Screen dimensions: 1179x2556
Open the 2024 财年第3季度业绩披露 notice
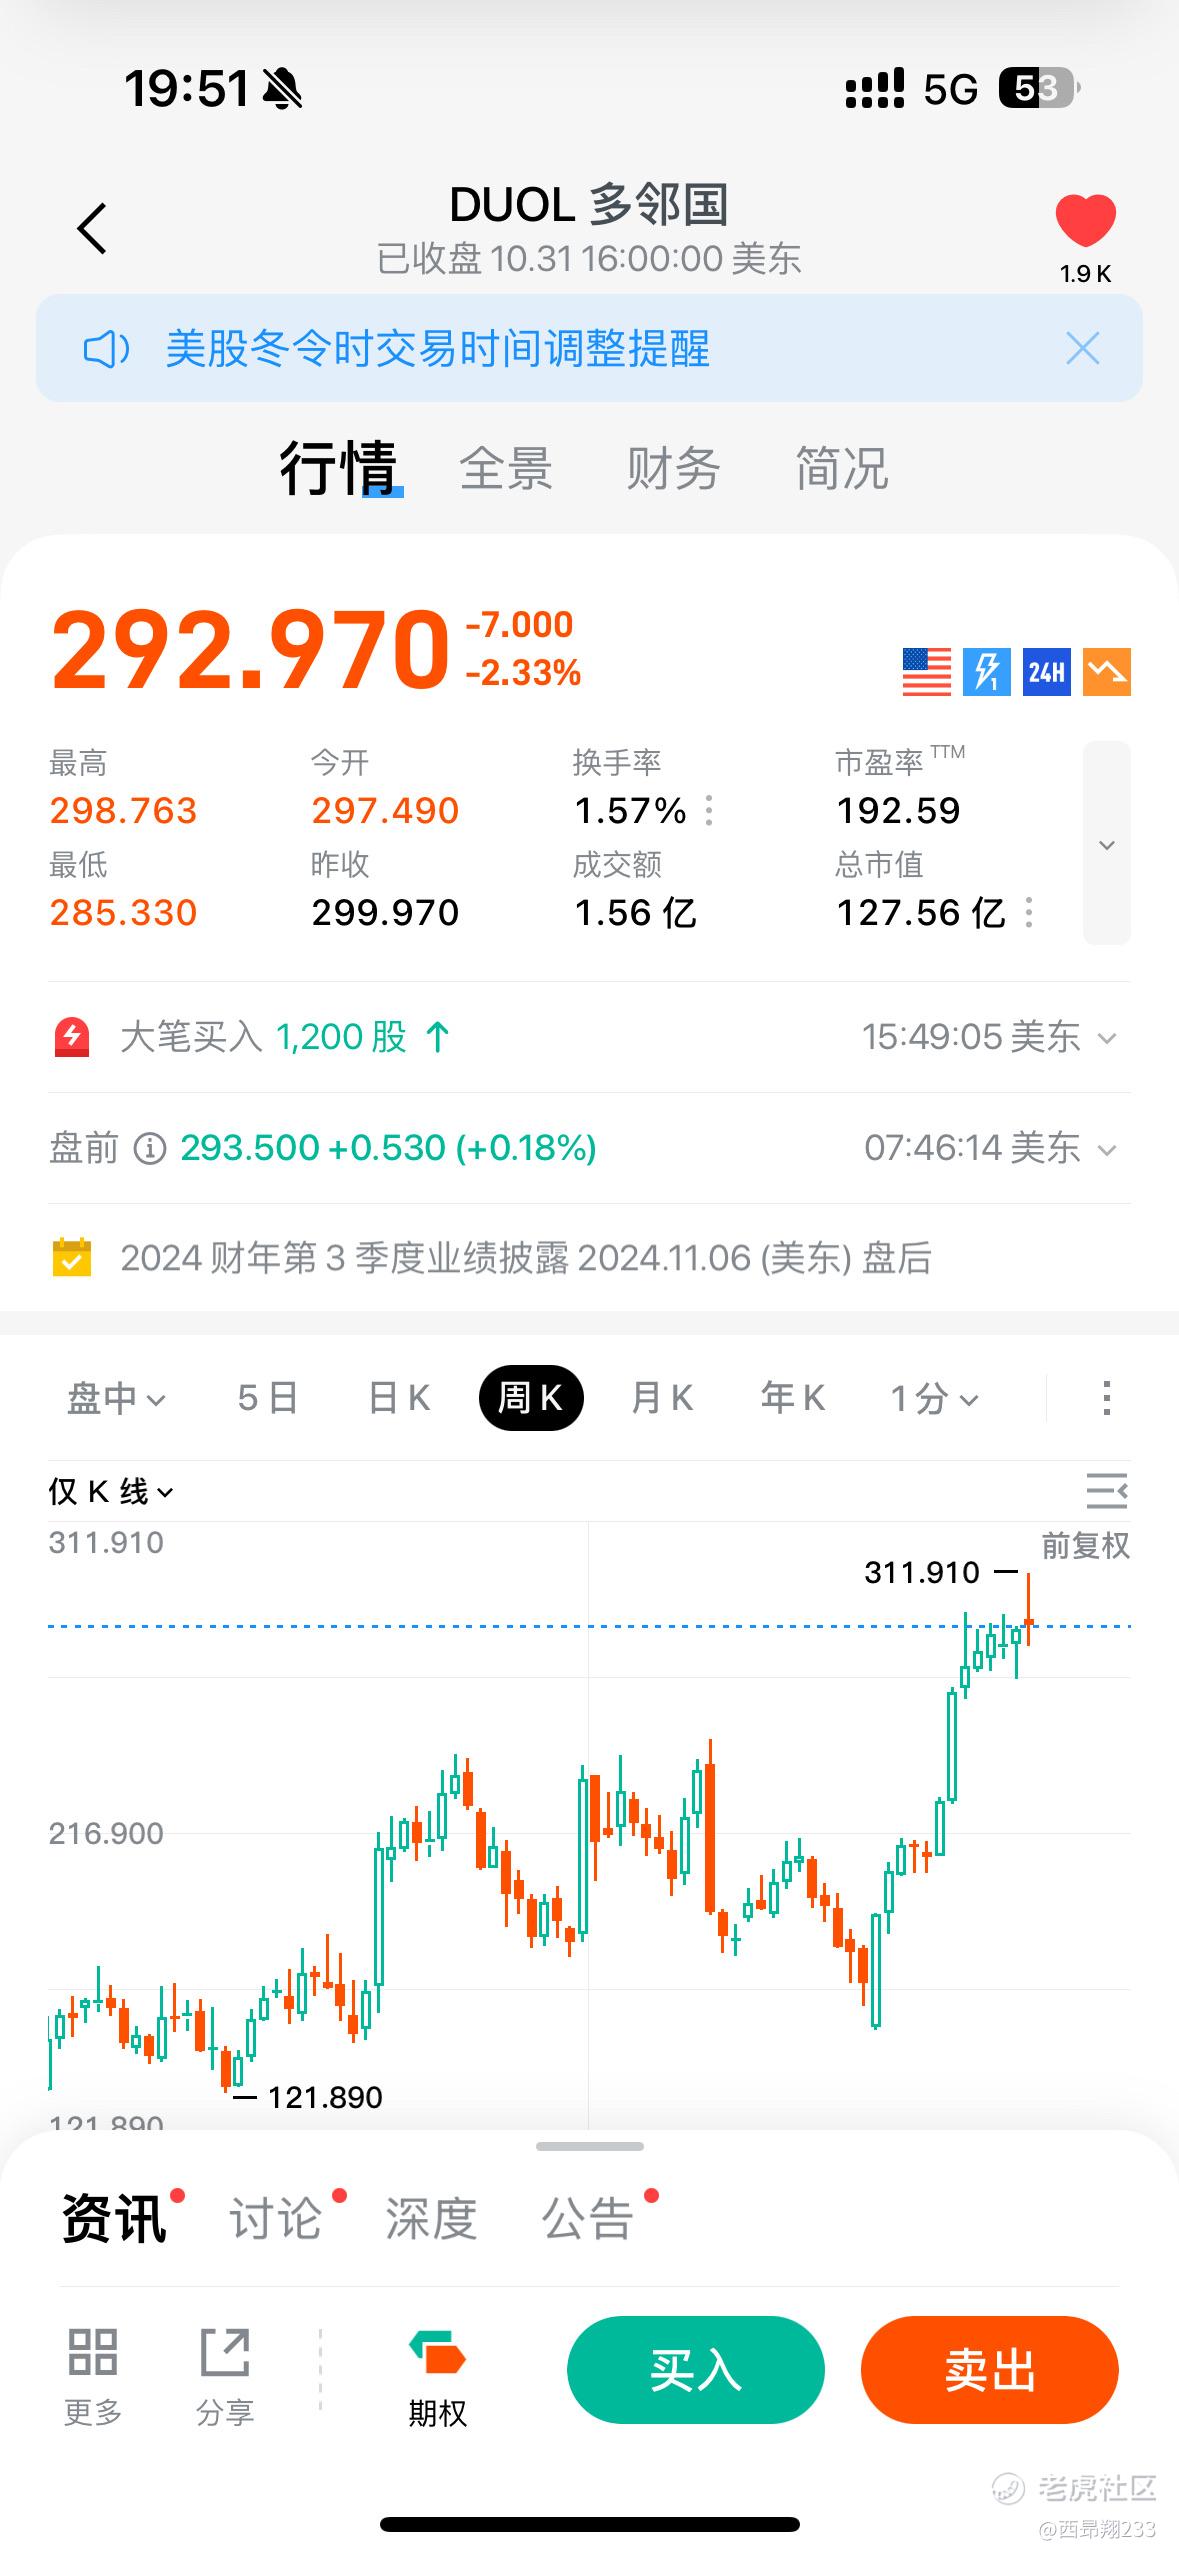point(526,1257)
